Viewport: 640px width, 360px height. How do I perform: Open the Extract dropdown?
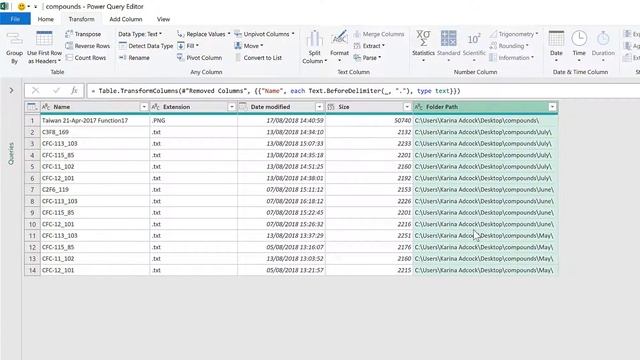369,46
